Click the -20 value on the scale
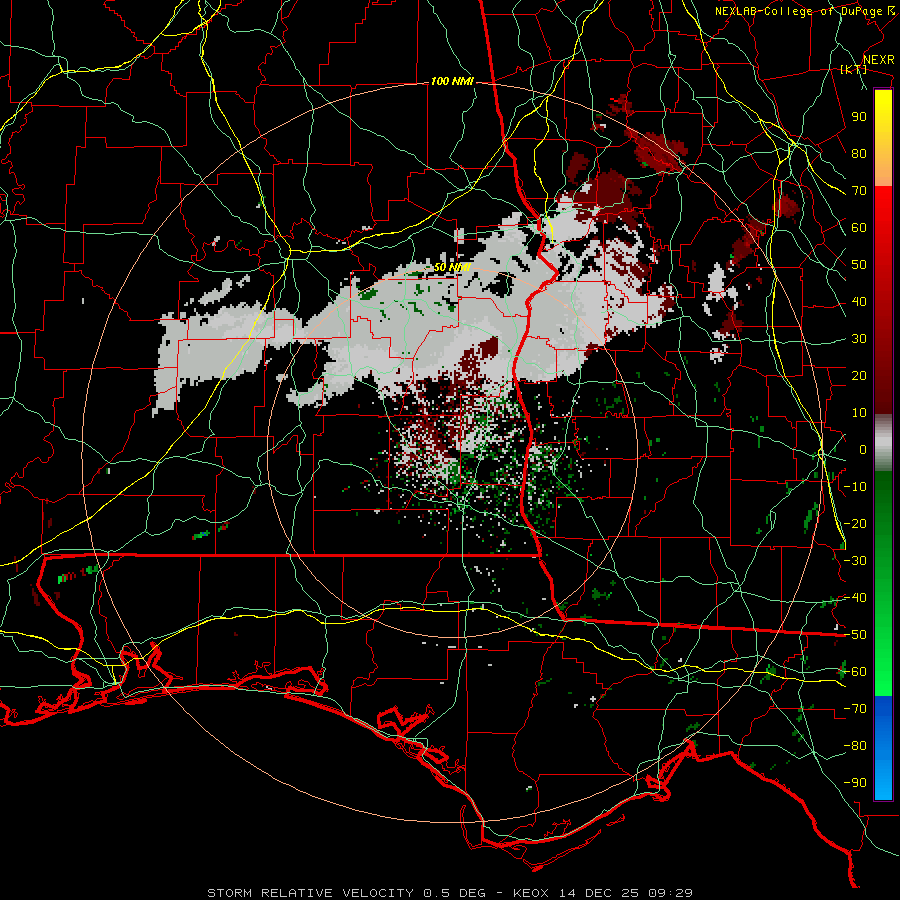Image resolution: width=900 pixels, height=900 pixels. tap(855, 523)
